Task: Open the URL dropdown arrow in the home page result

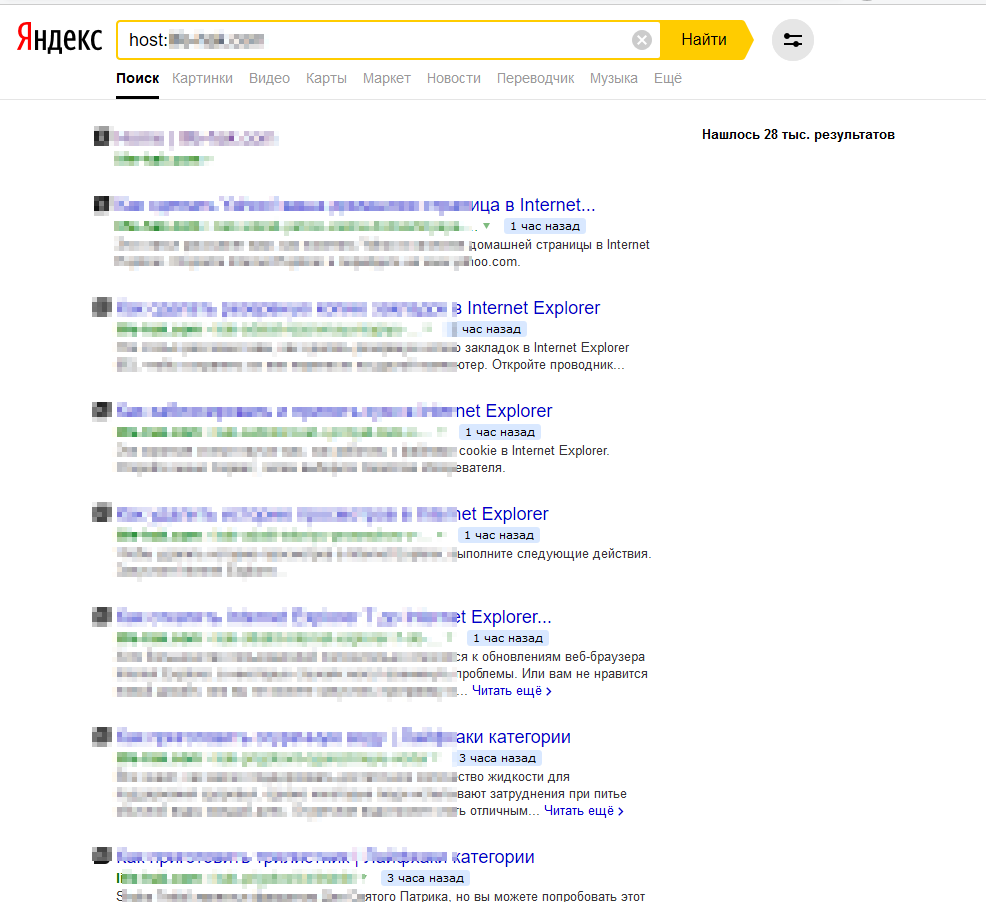Action: click(x=487, y=226)
